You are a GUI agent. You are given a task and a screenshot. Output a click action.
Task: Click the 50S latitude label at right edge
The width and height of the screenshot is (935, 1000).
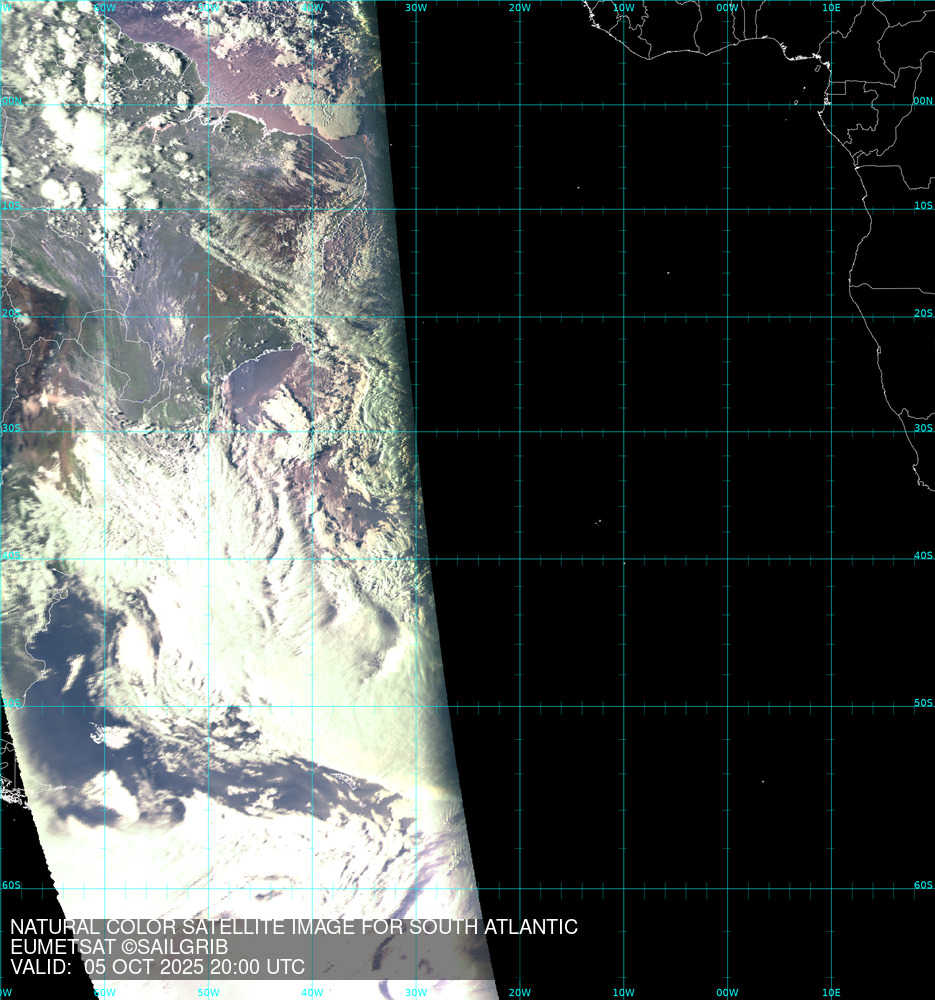point(922,703)
